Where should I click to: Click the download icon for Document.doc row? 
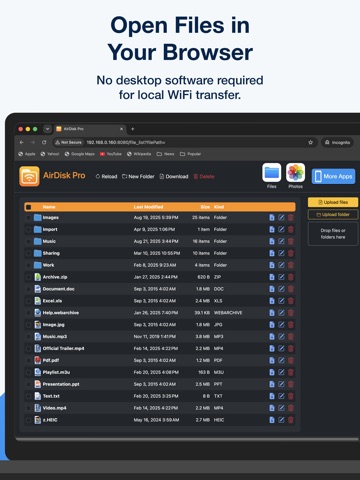point(272,289)
